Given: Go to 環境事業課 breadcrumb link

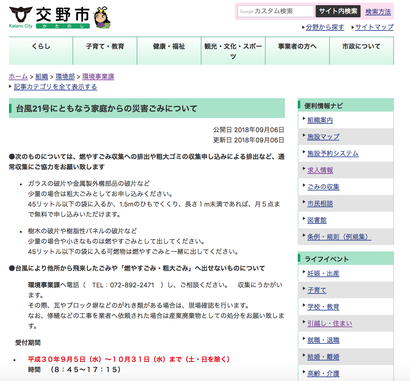Looking at the screenshot, I should (98, 77).
